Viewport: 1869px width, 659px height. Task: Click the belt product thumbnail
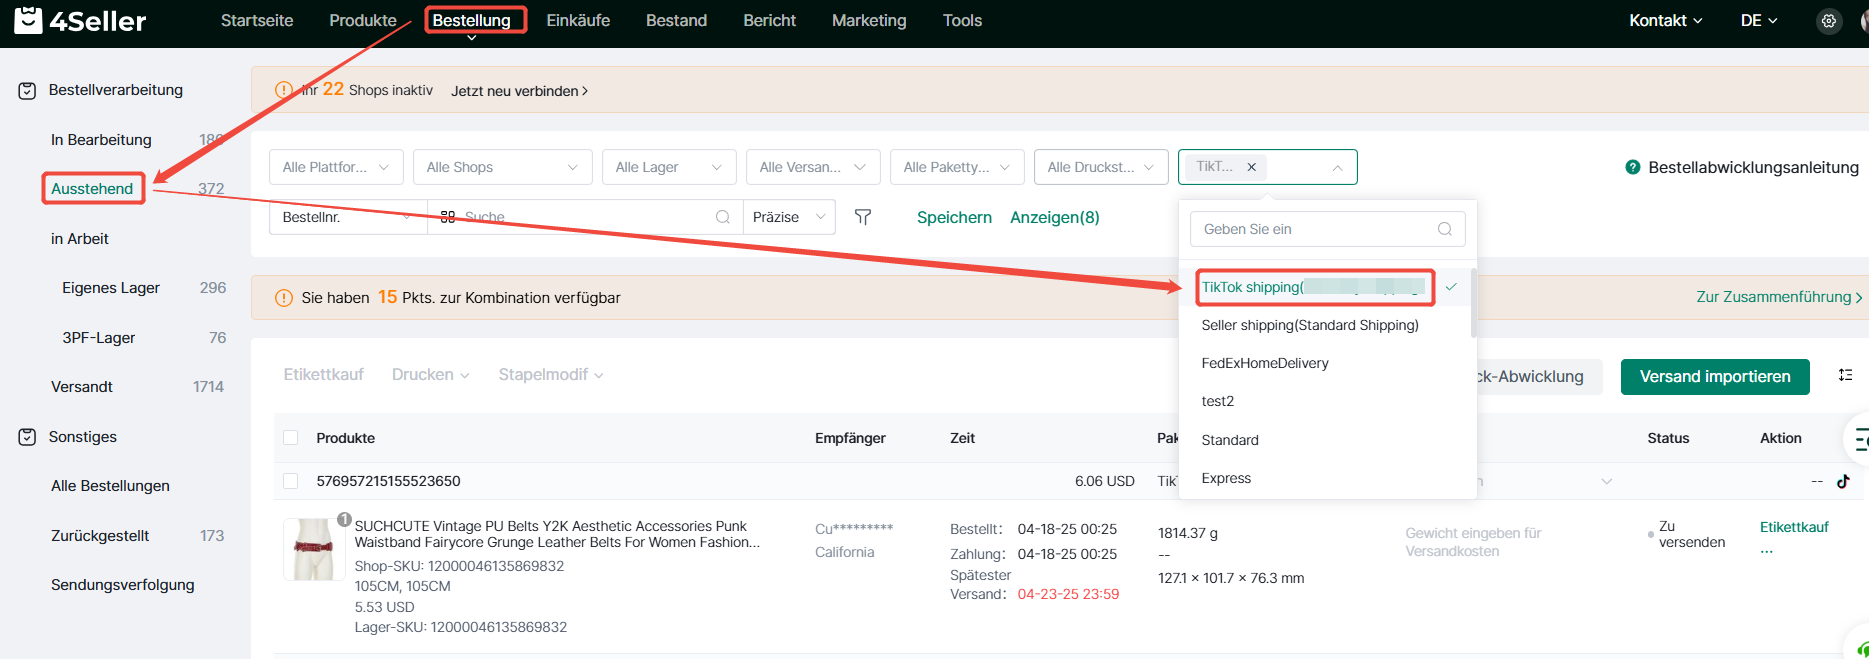313,549
